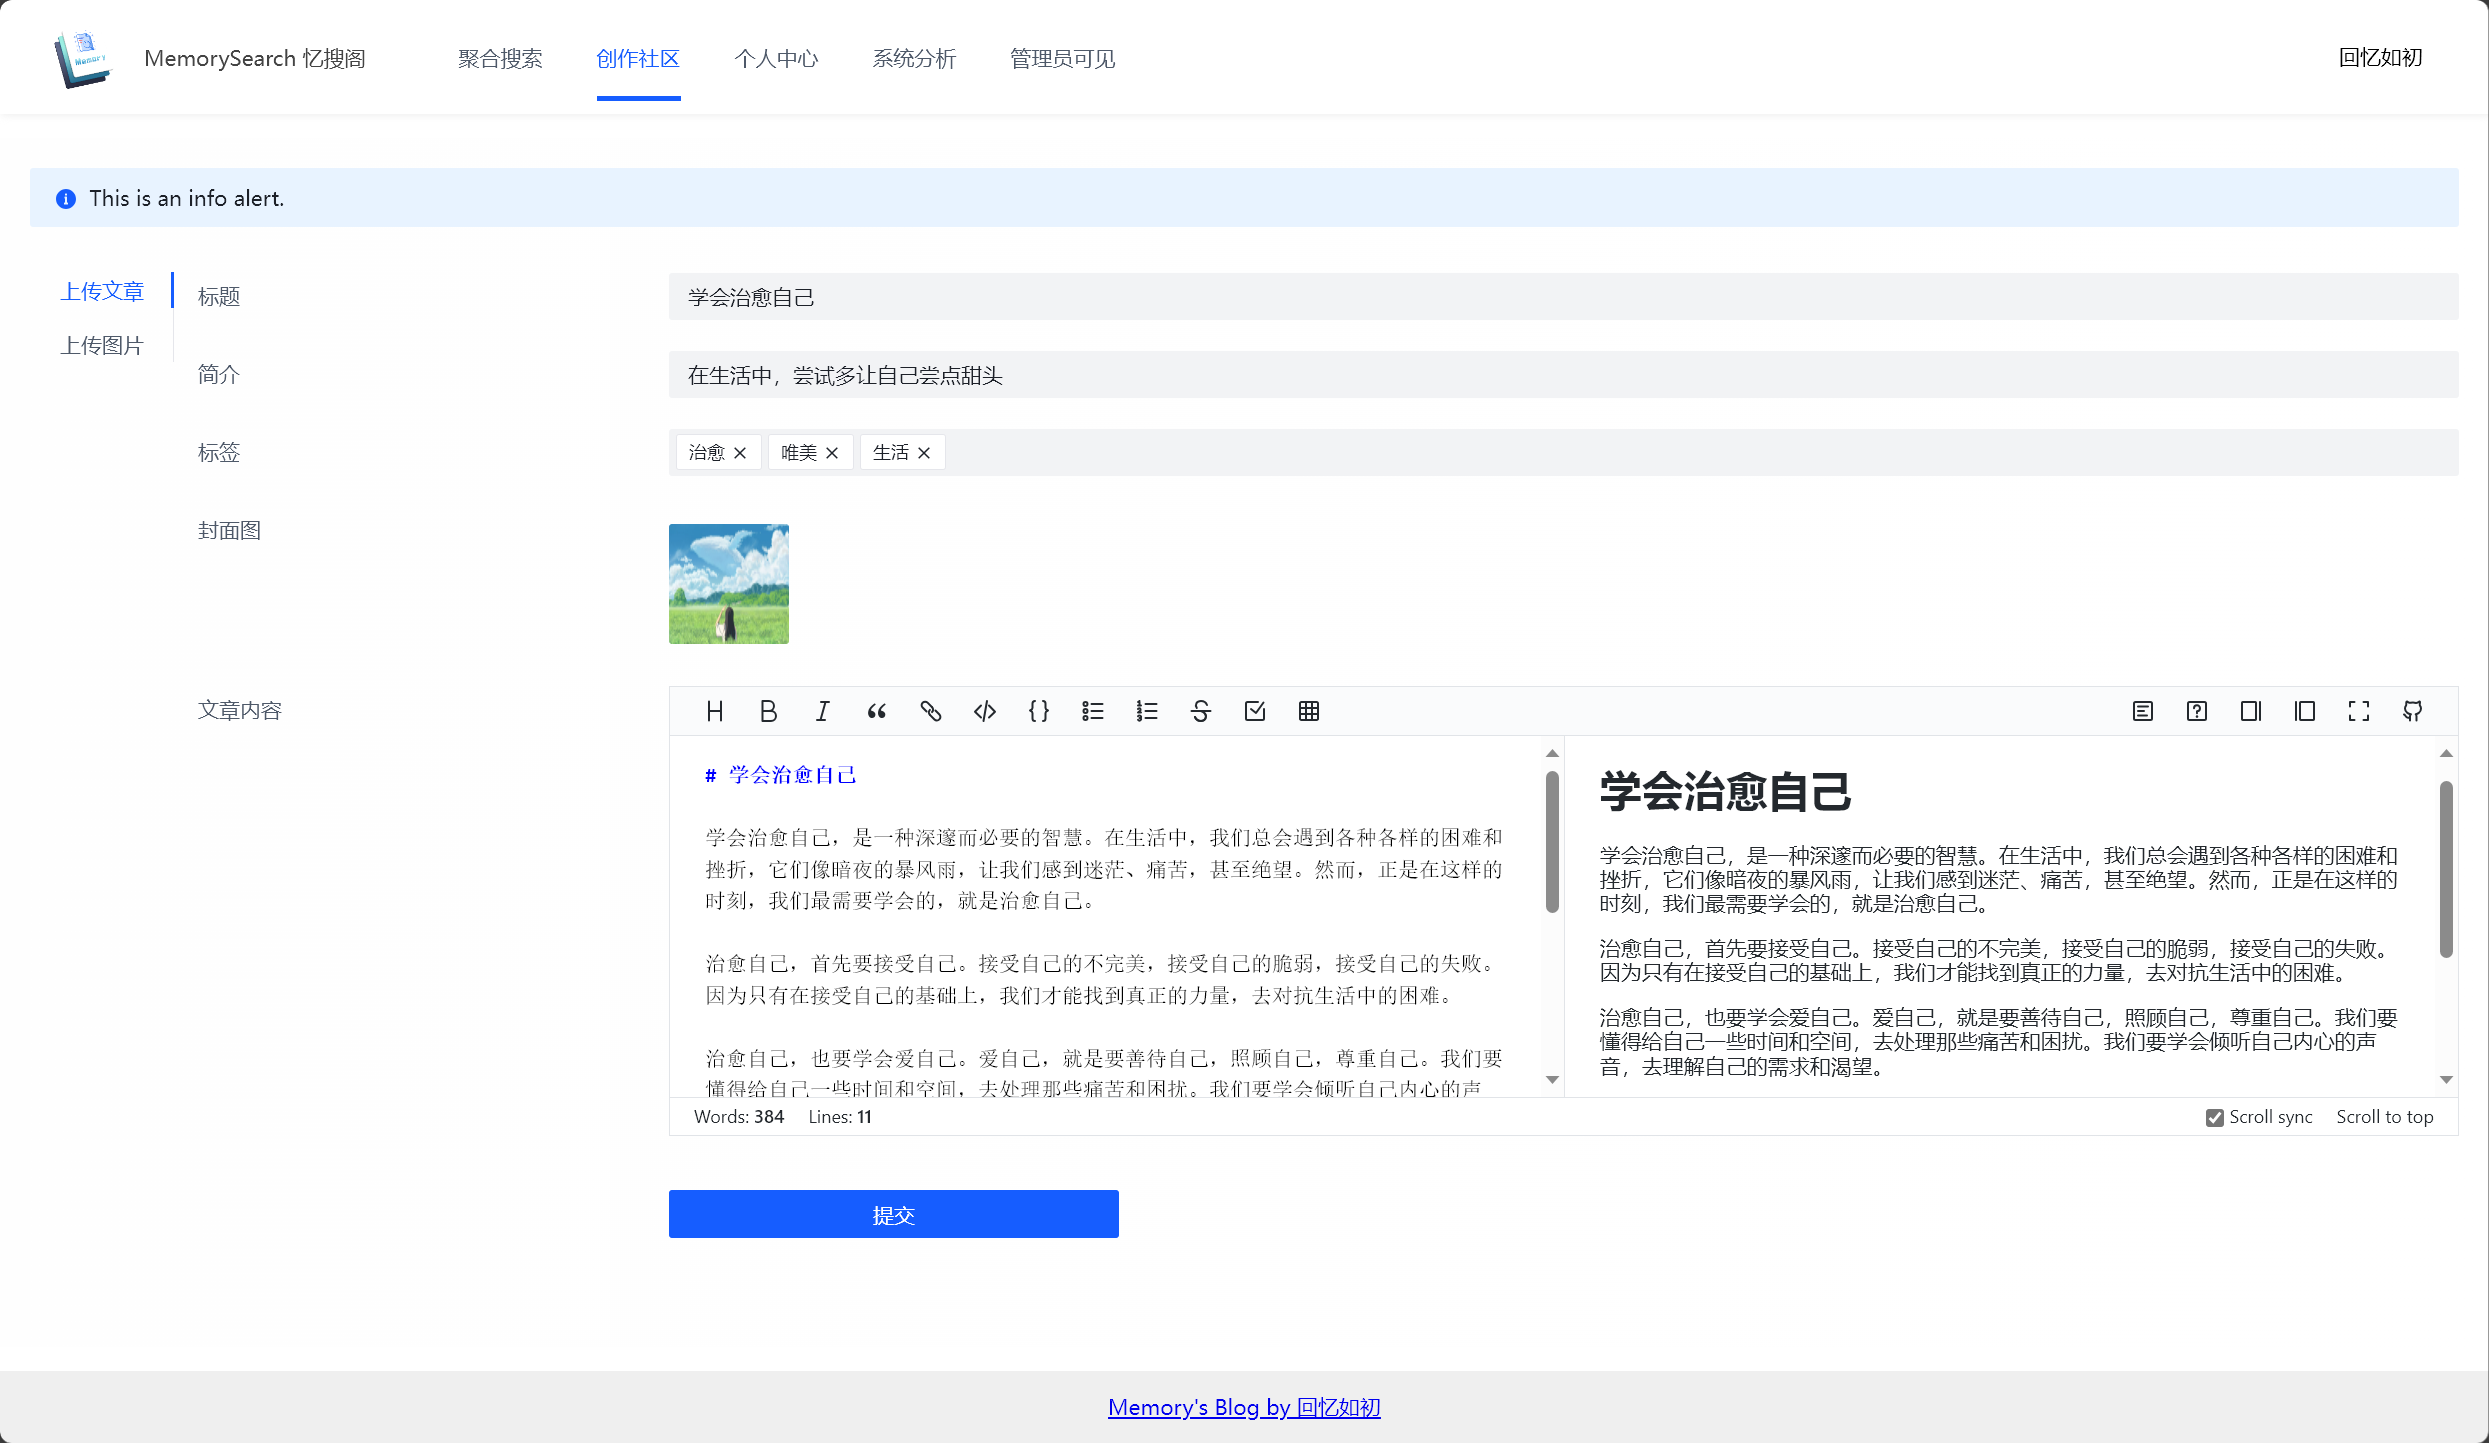Click the MemorySearch book logo
The width and height of the screenshot is (2489, 1443).
click(x=82, y=59)
